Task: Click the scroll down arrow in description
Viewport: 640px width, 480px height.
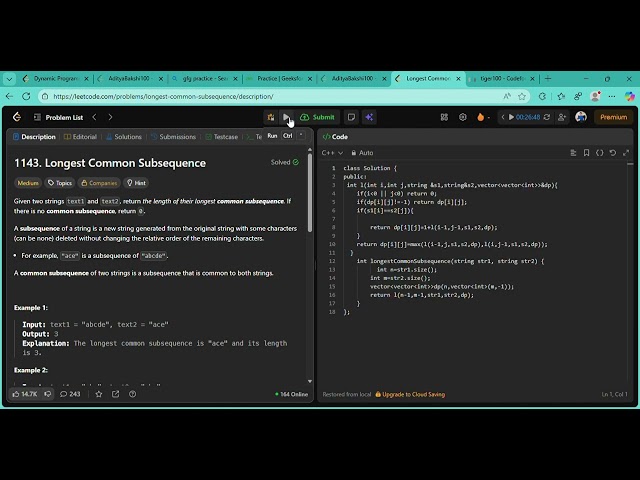Action: [310, 381]
